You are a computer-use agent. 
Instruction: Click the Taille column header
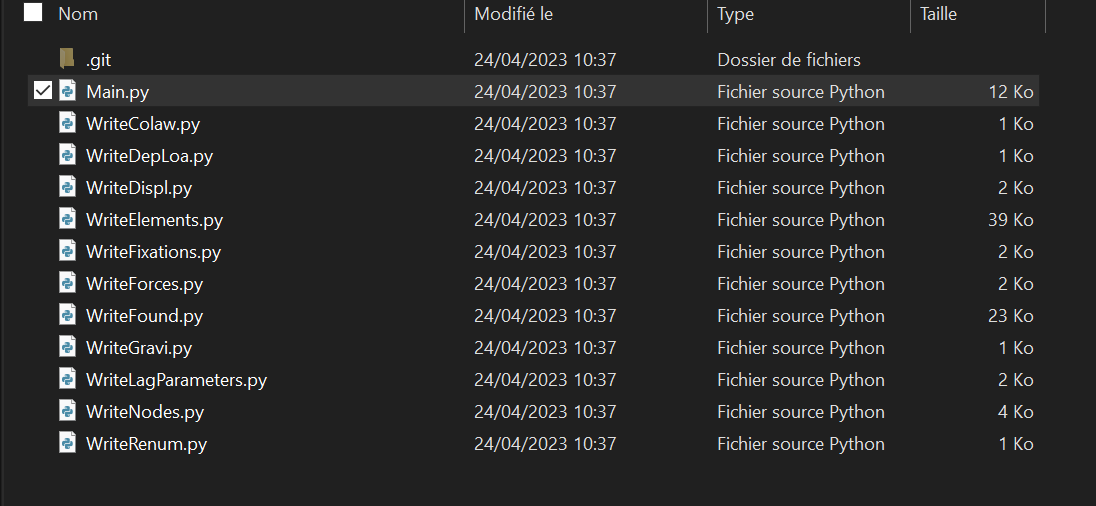(x=938, y=14)
